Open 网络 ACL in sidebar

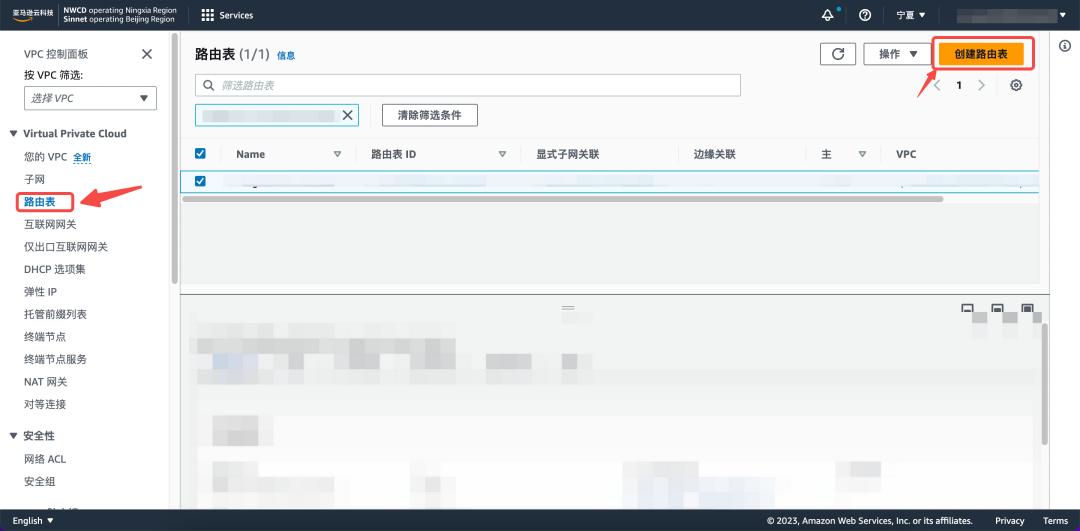coord(45,459)
